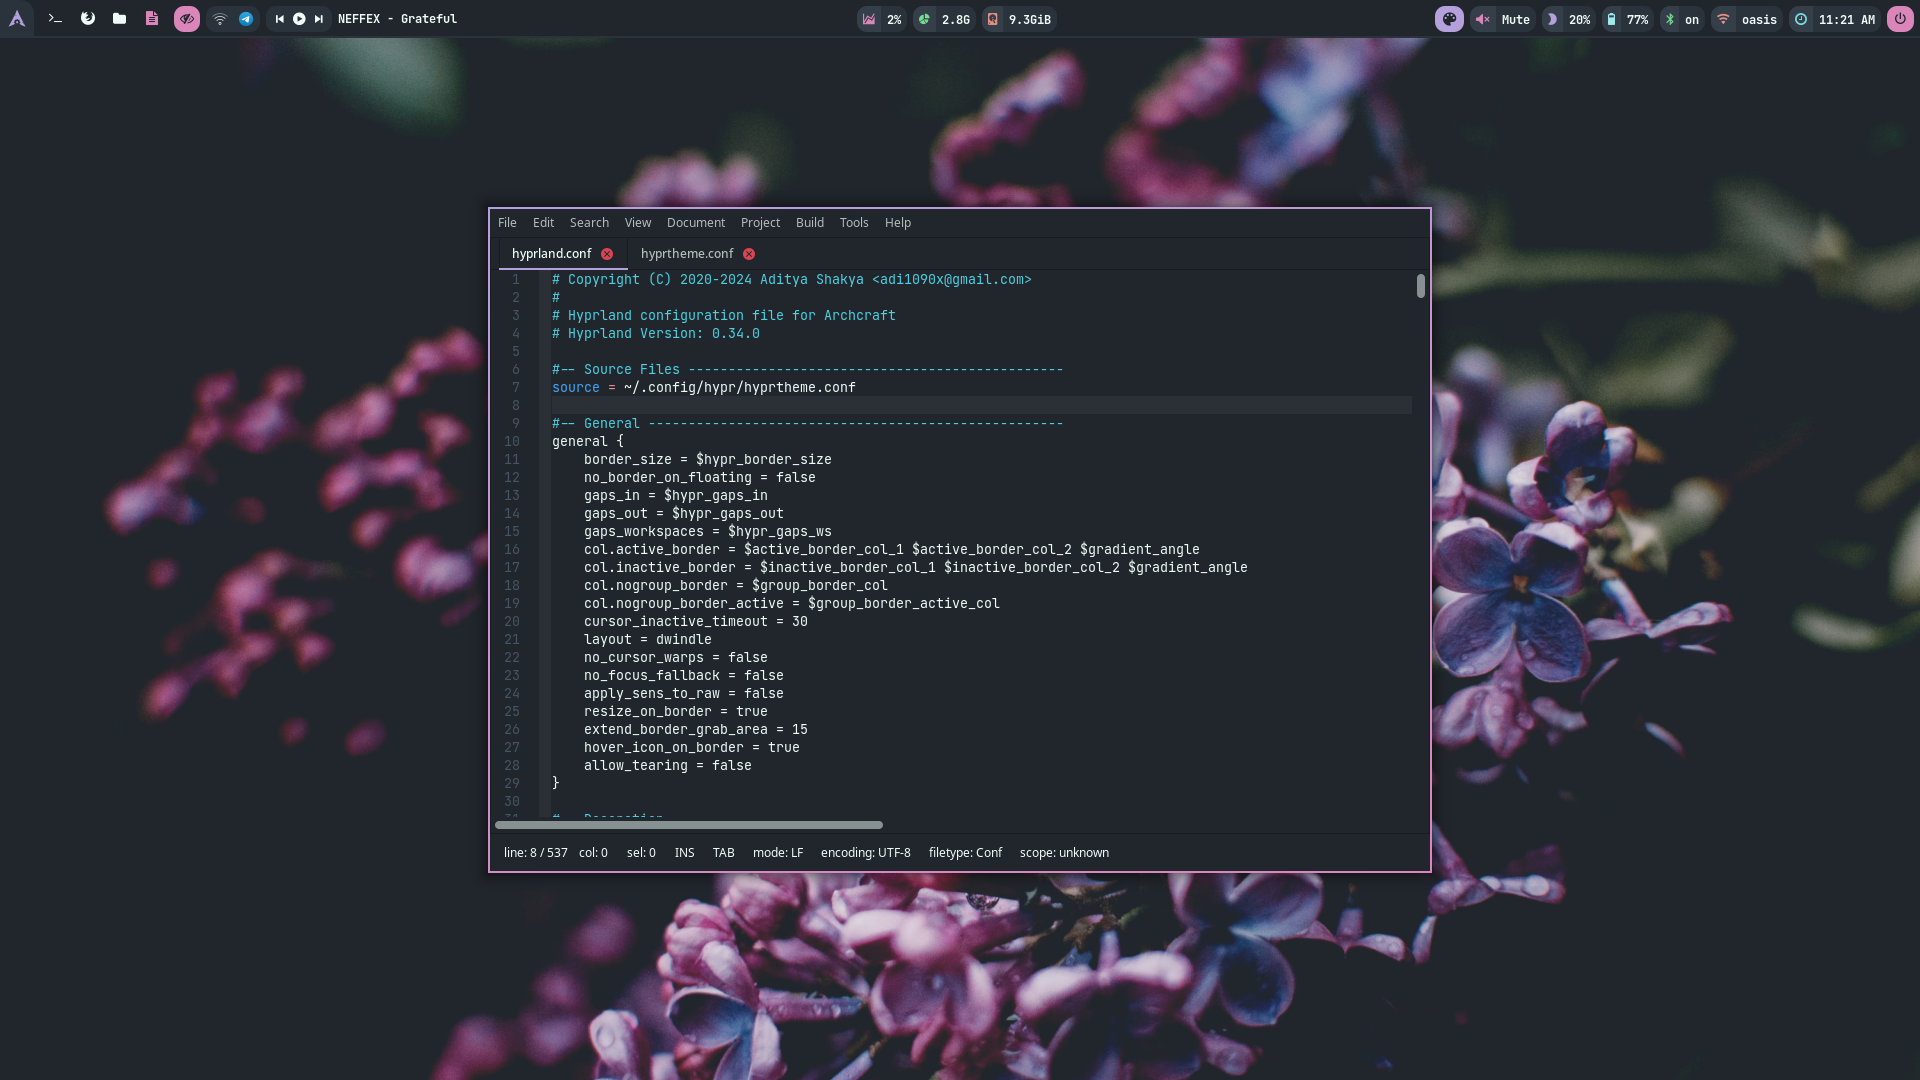Screen dimensions: 1920x1080
Task: Toggle Bluetooth status showing on
Action: point(1681,19)
